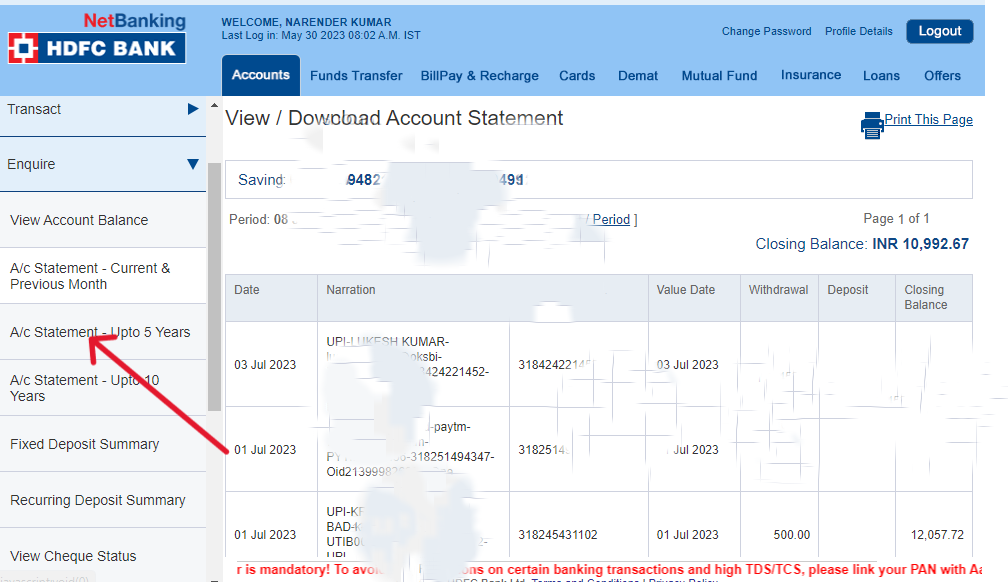1008x582 pixels.
Task: Open View Cheque Status
Action: coord(103,556)
